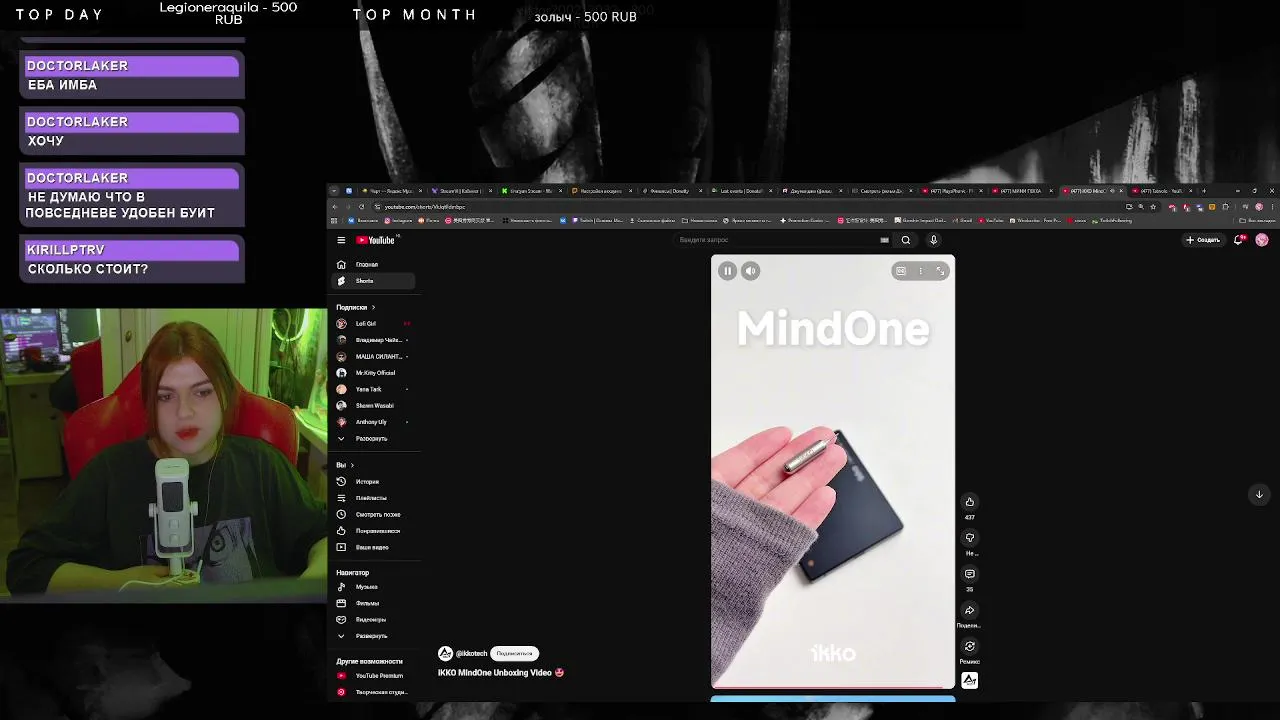Open Смотреть позже list
1280x720 pixels.
[372, 515]
